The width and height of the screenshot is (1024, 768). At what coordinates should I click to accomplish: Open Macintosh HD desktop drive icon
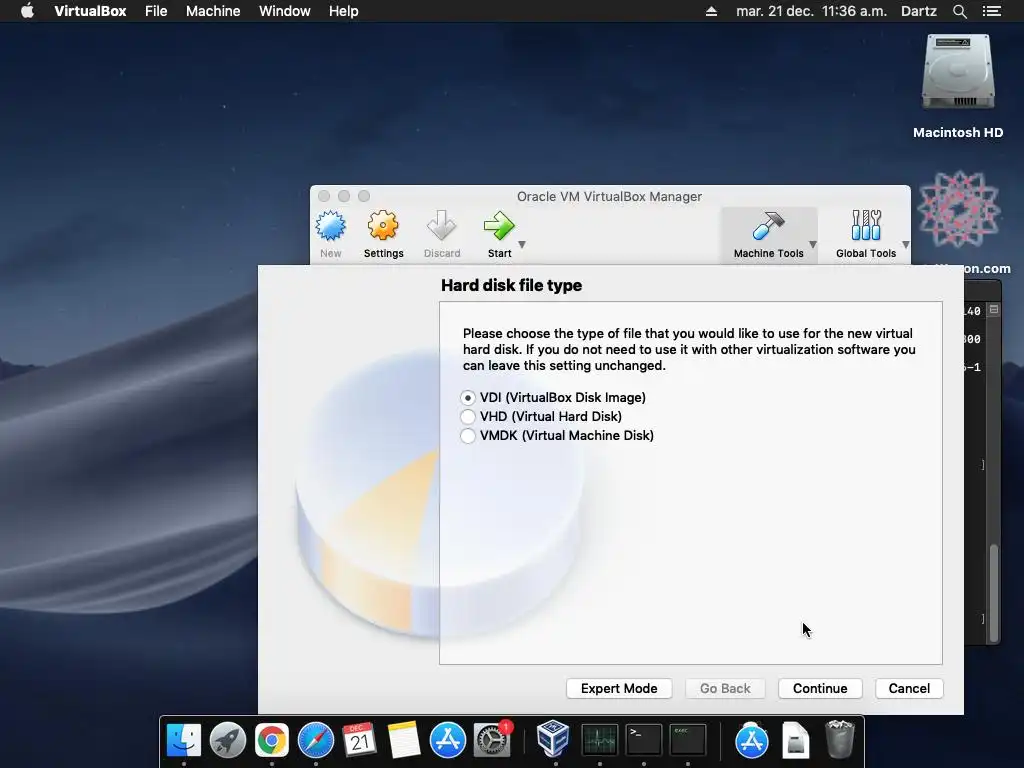(x=958, y=72)
